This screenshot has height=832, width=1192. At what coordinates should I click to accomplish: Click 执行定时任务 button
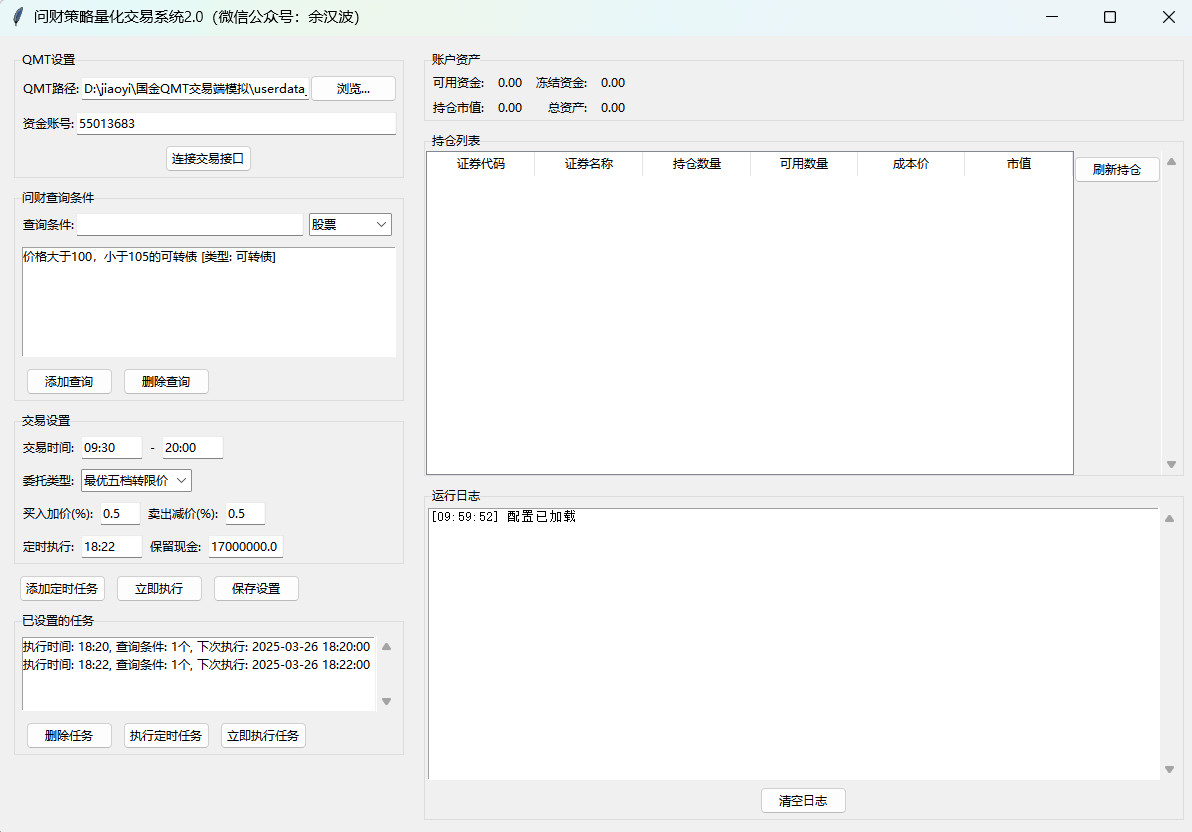[166, 735]
